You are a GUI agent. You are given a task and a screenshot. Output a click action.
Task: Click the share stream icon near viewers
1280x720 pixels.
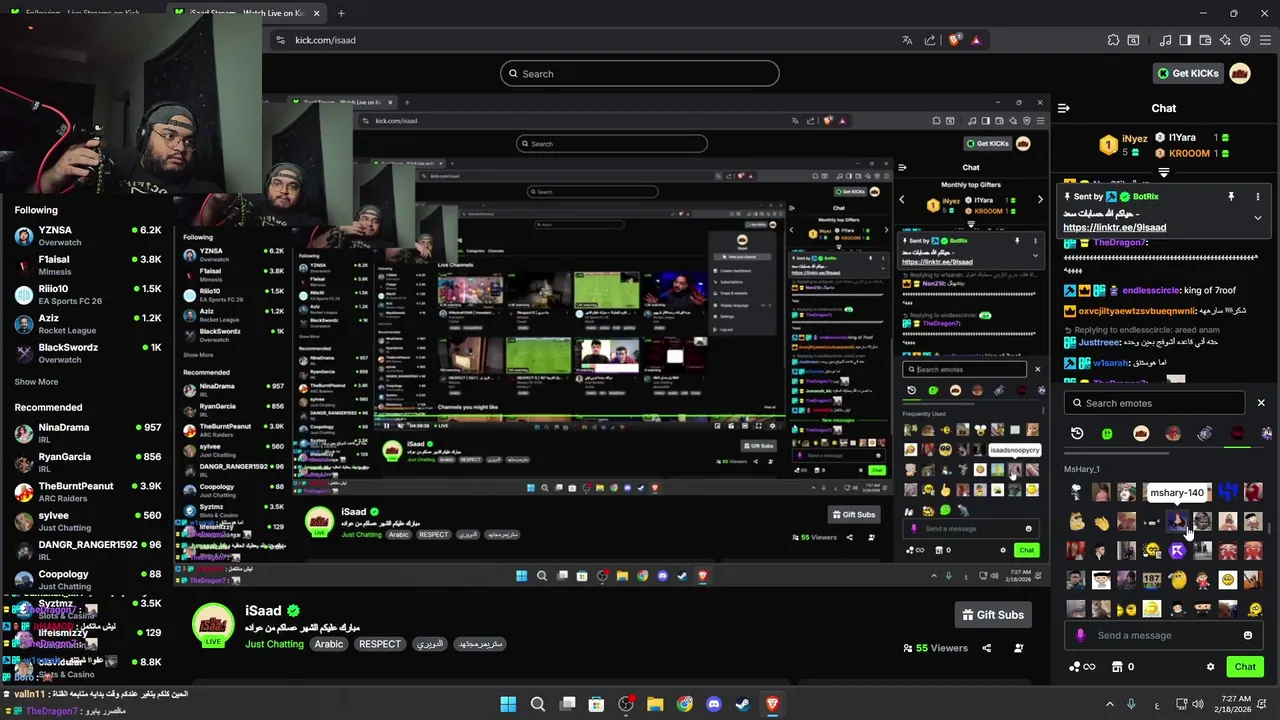(987, 648)
